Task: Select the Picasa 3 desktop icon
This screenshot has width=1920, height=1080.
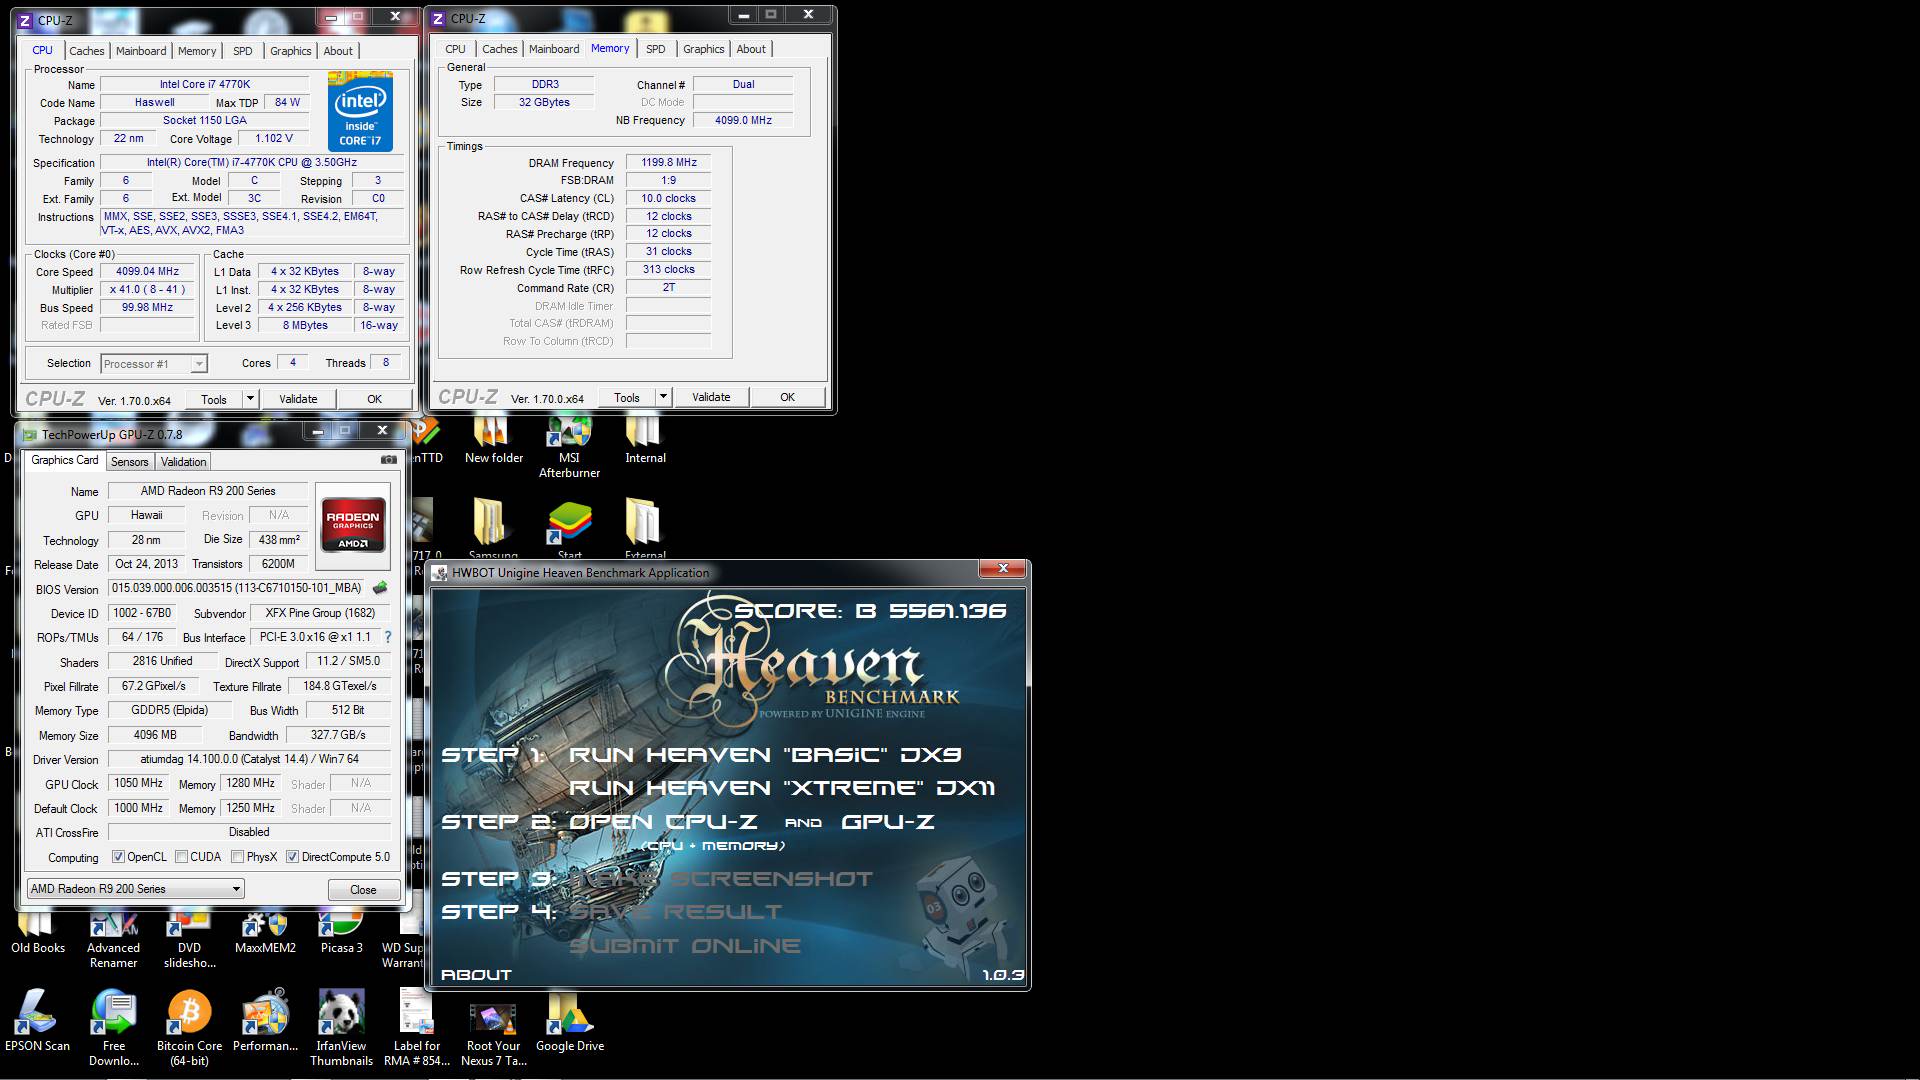Action: pyautogui.click(x=341, y=934)
